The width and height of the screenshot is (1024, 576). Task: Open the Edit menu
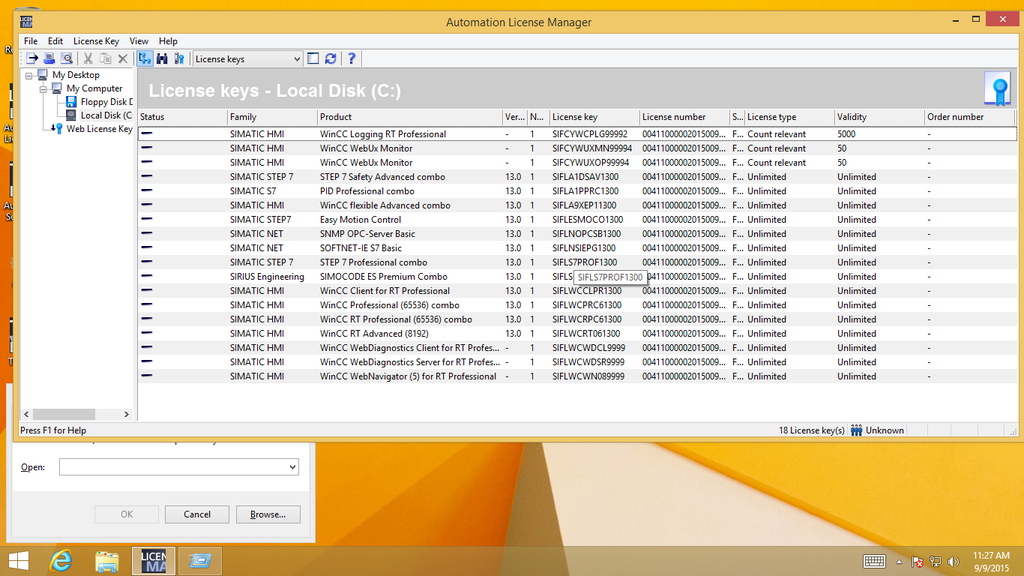tap(56, 40)
